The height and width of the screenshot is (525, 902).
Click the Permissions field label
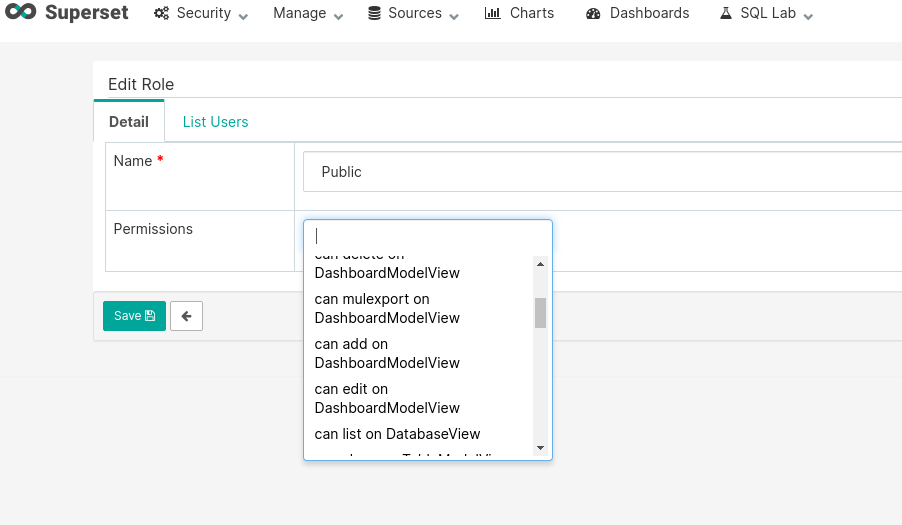(153, 229)
